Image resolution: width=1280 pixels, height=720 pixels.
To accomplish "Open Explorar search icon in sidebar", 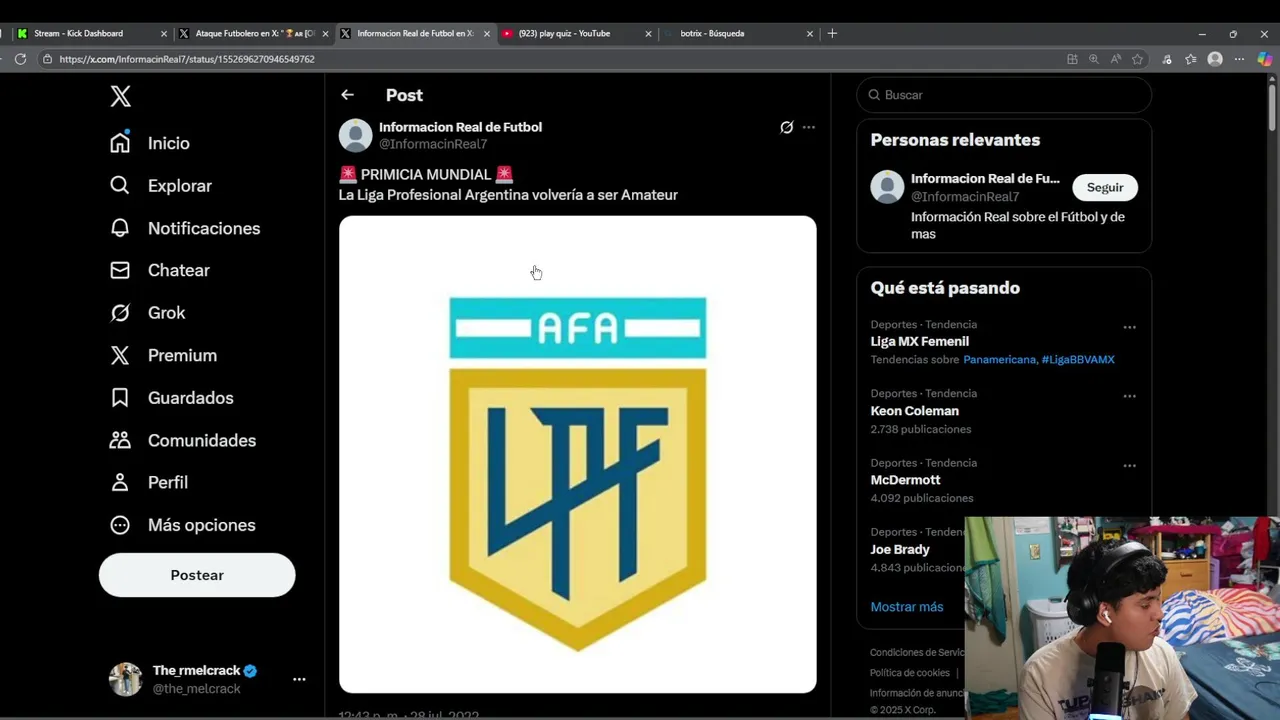I will coord(120,185).
